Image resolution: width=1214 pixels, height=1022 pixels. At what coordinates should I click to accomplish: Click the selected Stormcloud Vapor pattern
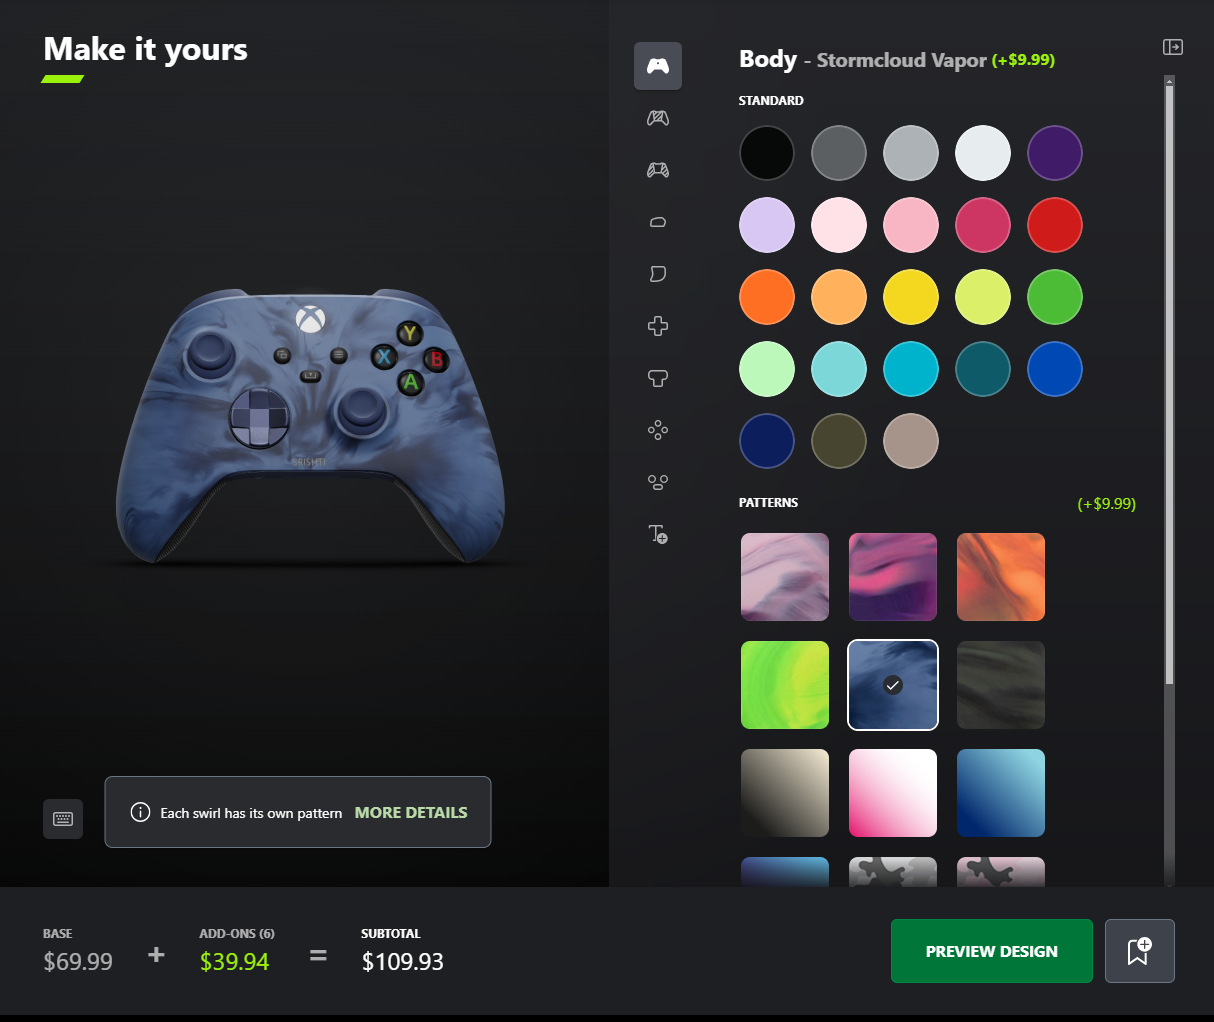(x=893, y=685)
